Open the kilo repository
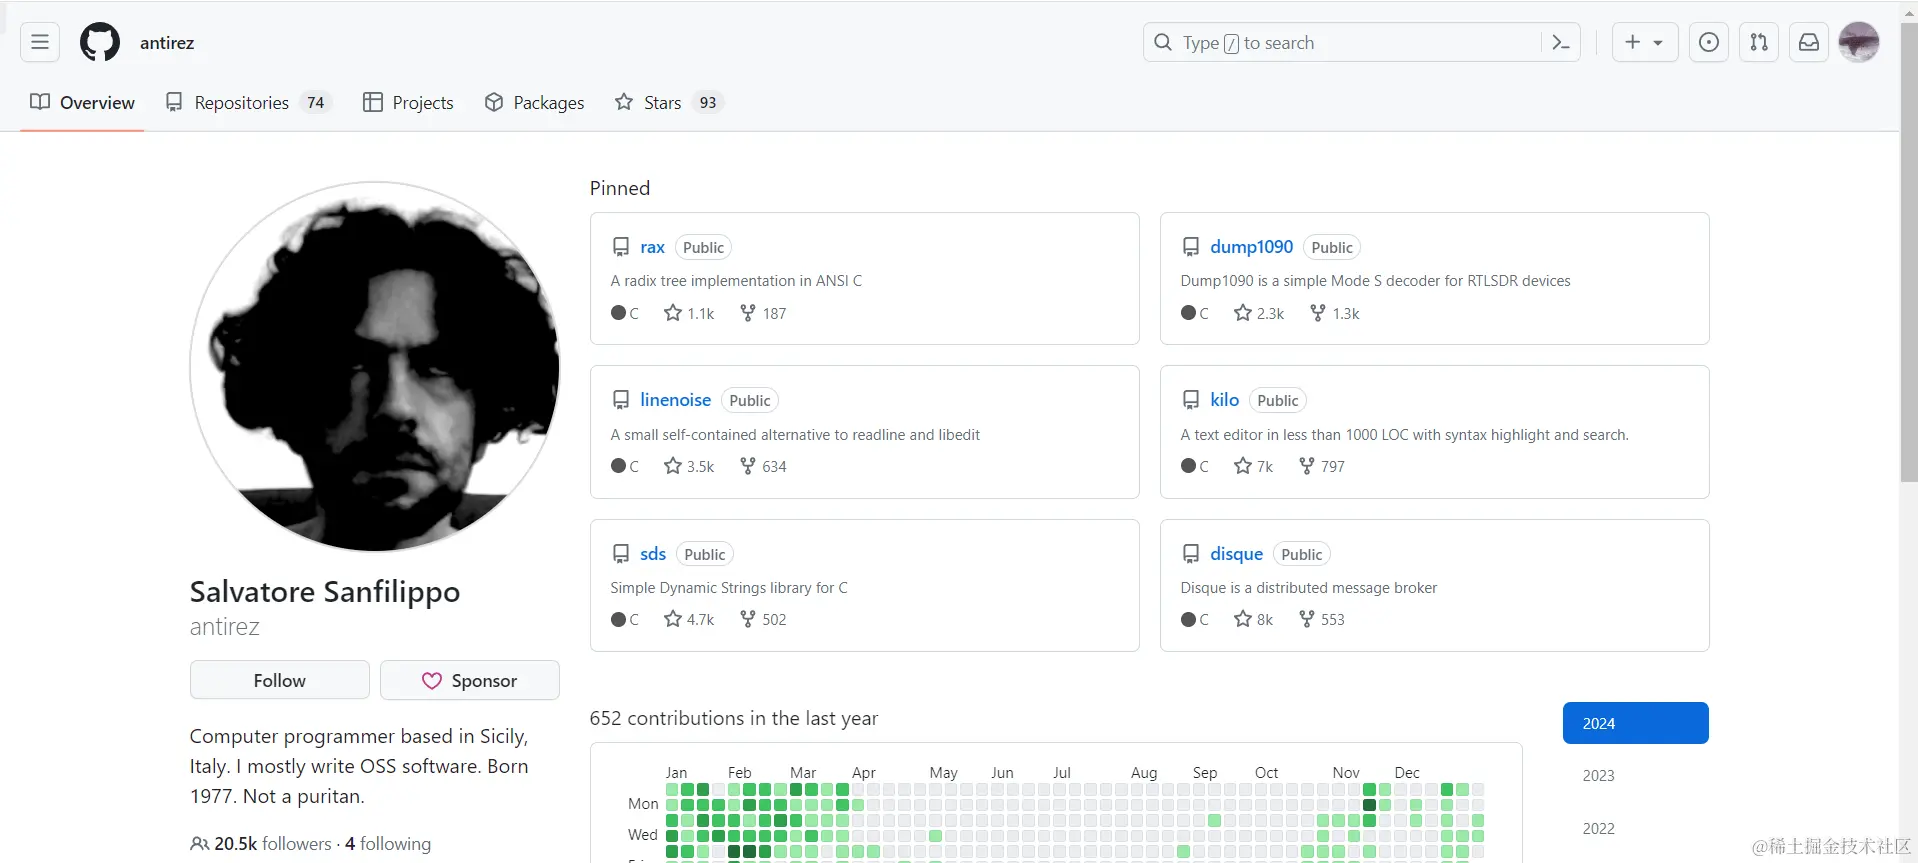This screenshot has height=863, width=1918. click(x=1224, y=400)
